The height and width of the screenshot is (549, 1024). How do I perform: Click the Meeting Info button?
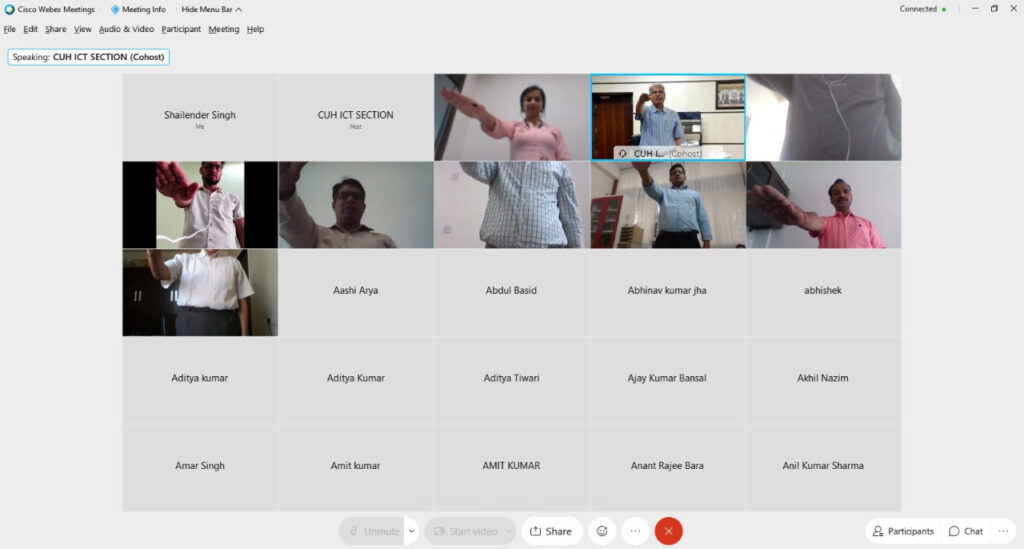click(138, 9)
